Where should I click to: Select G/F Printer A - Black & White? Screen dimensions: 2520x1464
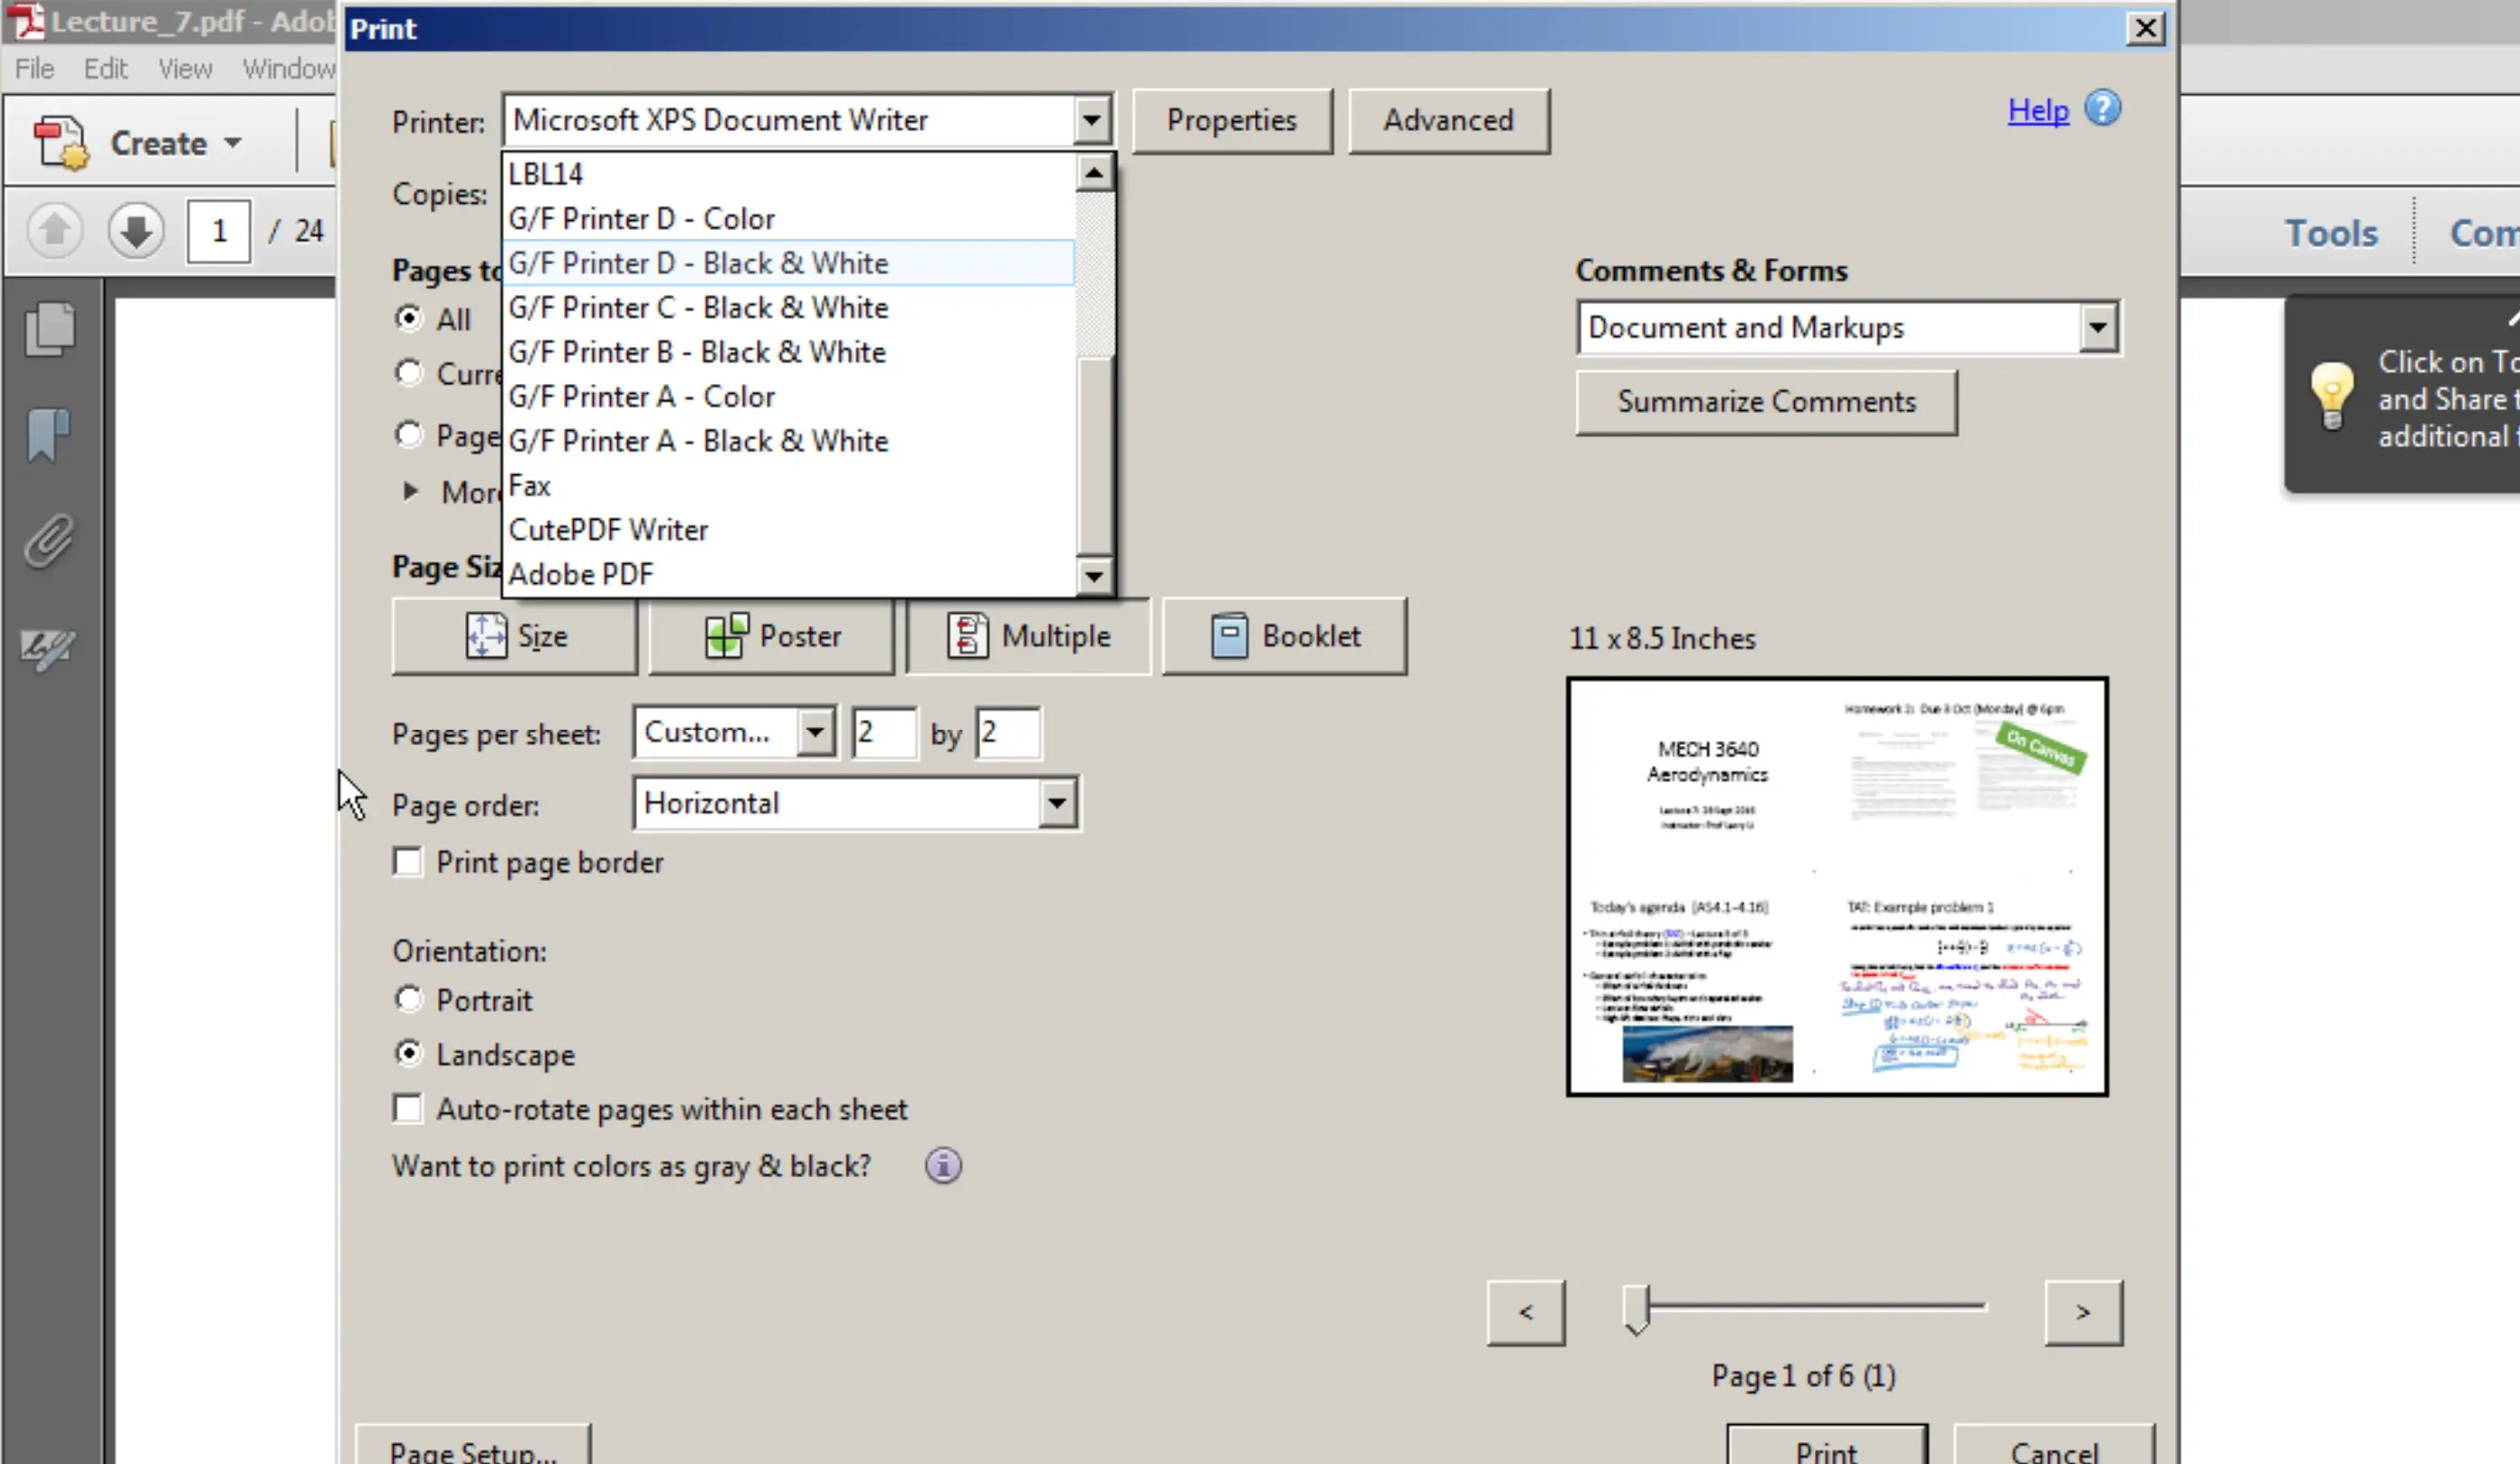[x=789, y=441]
